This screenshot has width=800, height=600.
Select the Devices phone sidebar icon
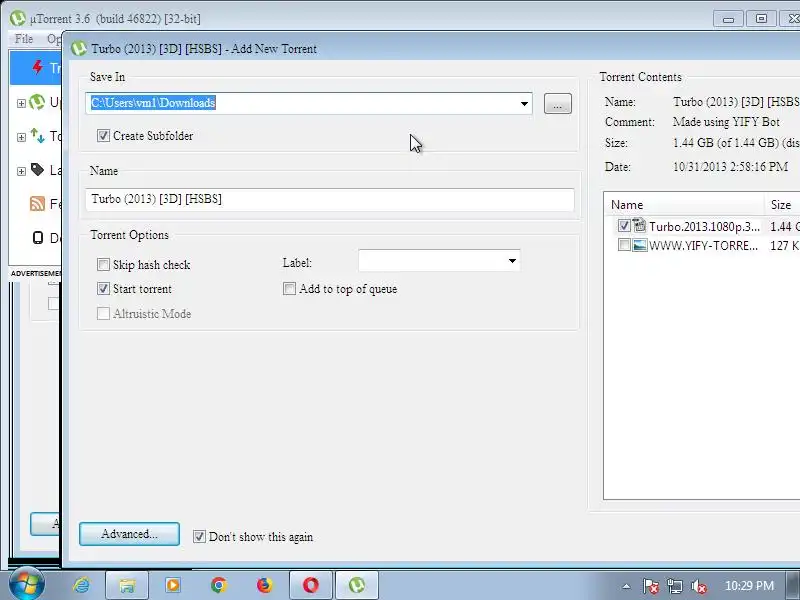coord(38,237)
